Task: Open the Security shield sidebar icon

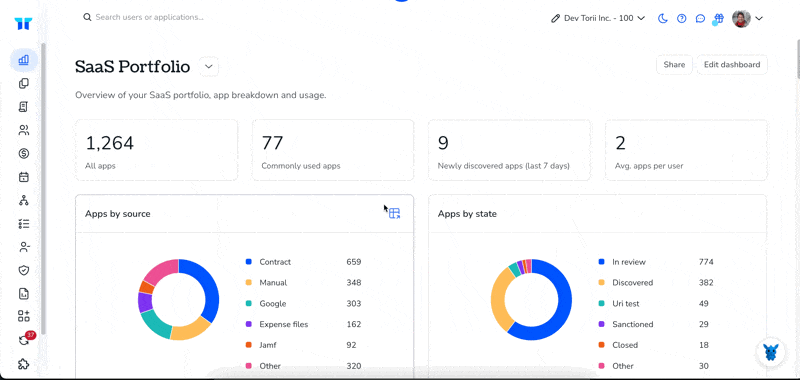Action: (23, 270)
